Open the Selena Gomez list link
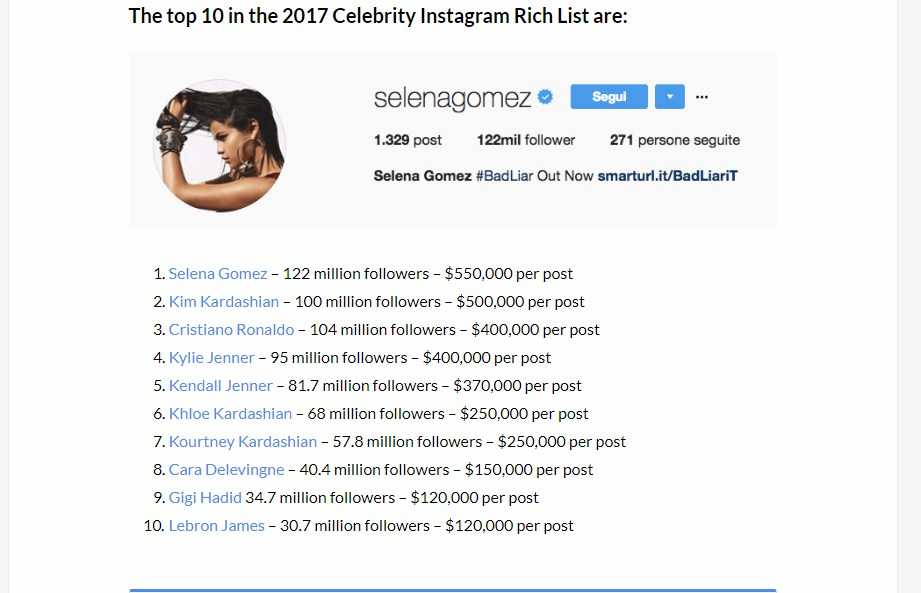The image size is (921, 593). (x=218, y=273)
